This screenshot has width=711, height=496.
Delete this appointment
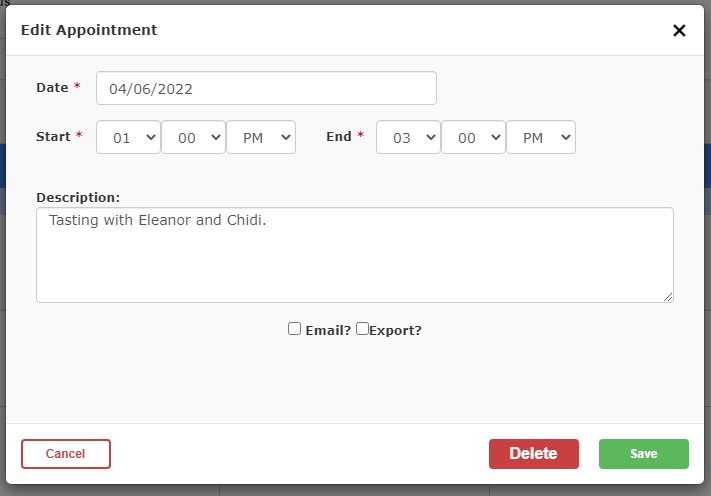(534, 454)
